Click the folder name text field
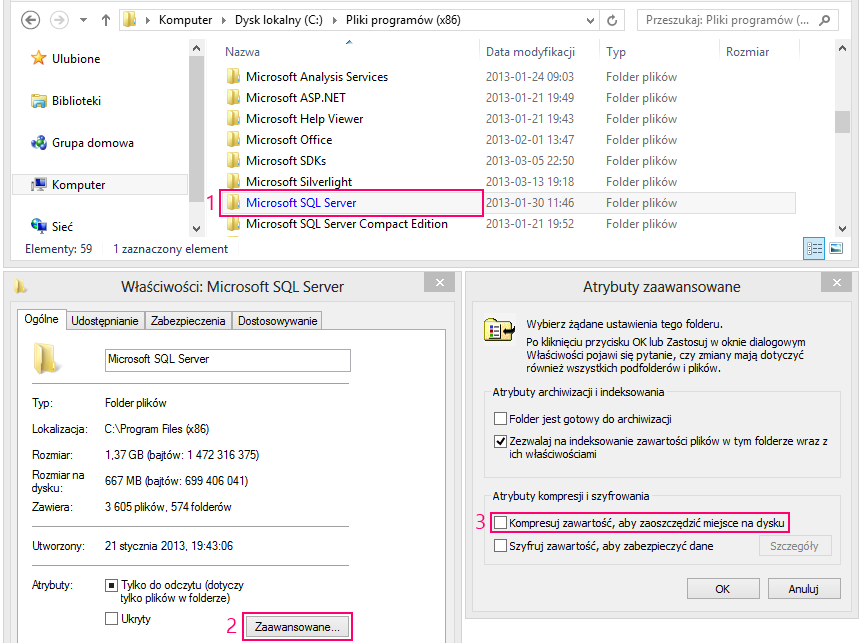The image size is (861, 643). [x=227, y=360]
